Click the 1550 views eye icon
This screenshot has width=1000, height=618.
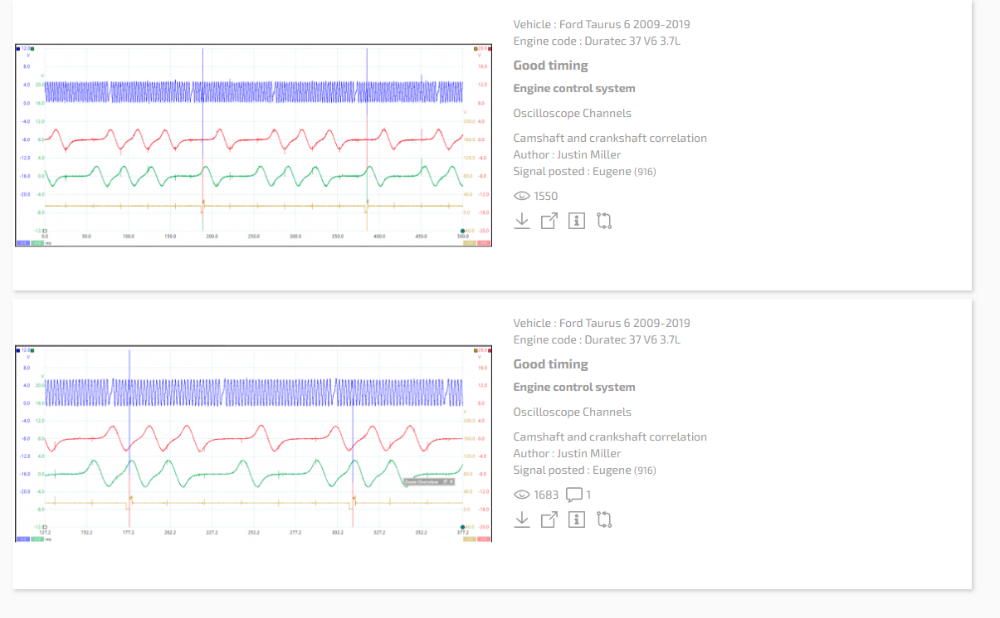point(521,196)
